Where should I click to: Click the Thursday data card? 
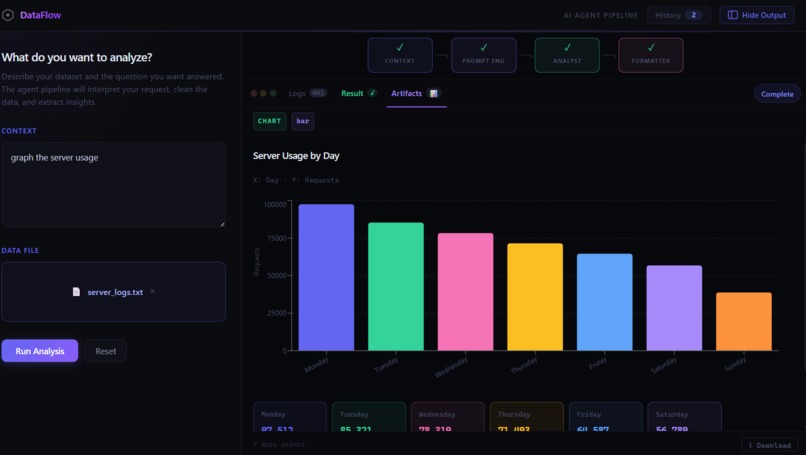pos(526,417)
